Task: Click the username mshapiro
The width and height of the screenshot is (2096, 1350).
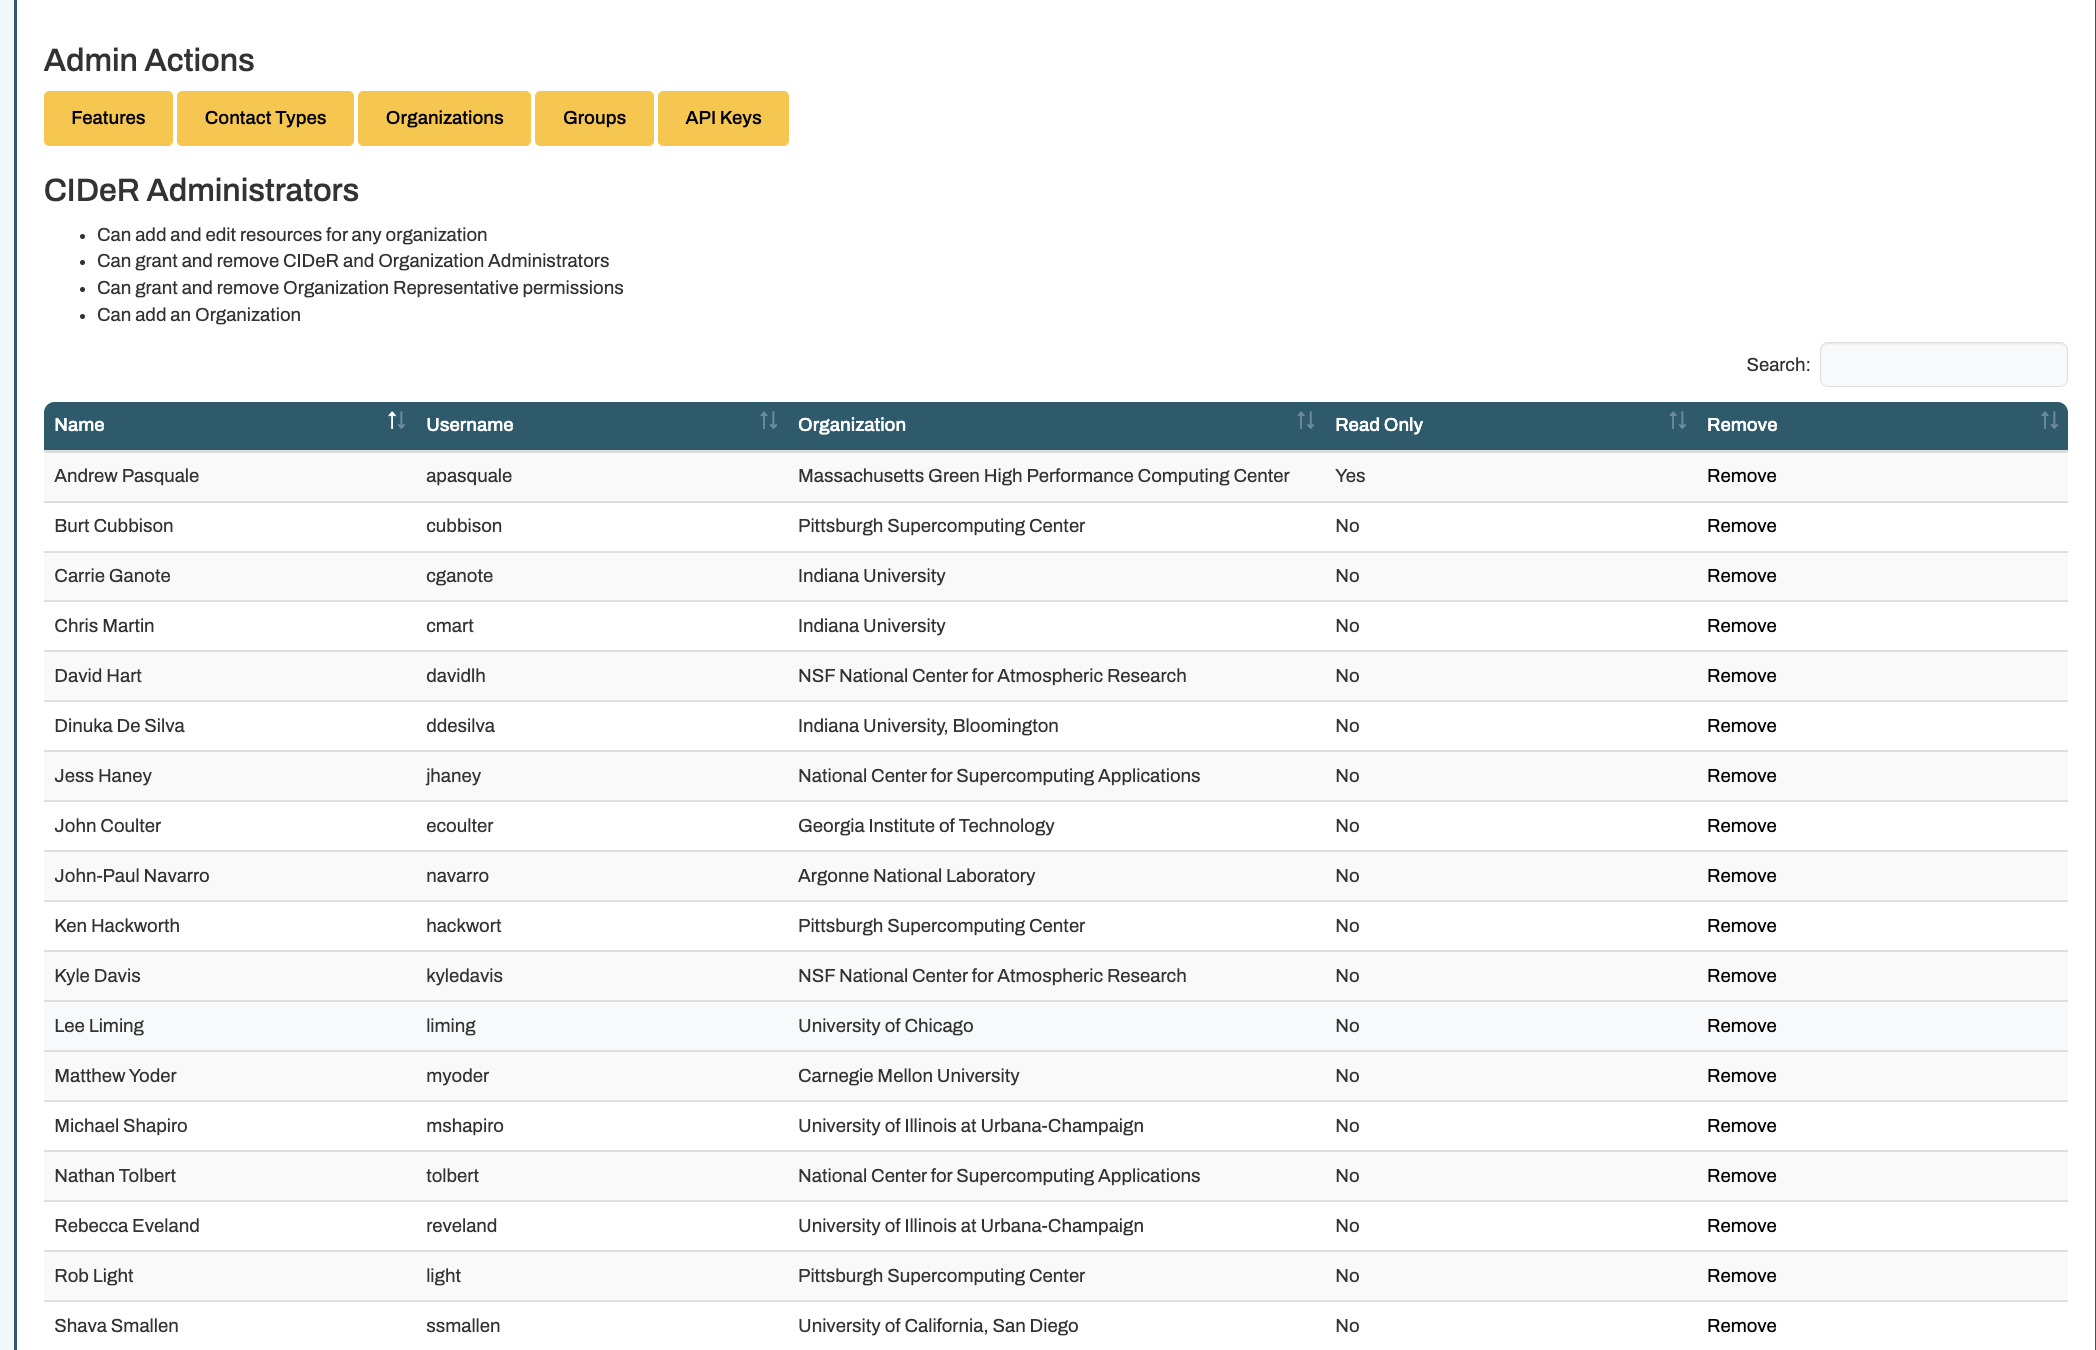Action: pyautogui.click(x=464, y=1126)
